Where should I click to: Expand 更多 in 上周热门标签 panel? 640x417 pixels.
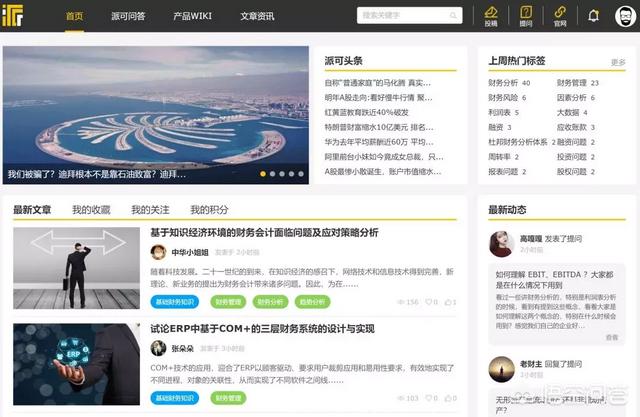pos(617,61)
